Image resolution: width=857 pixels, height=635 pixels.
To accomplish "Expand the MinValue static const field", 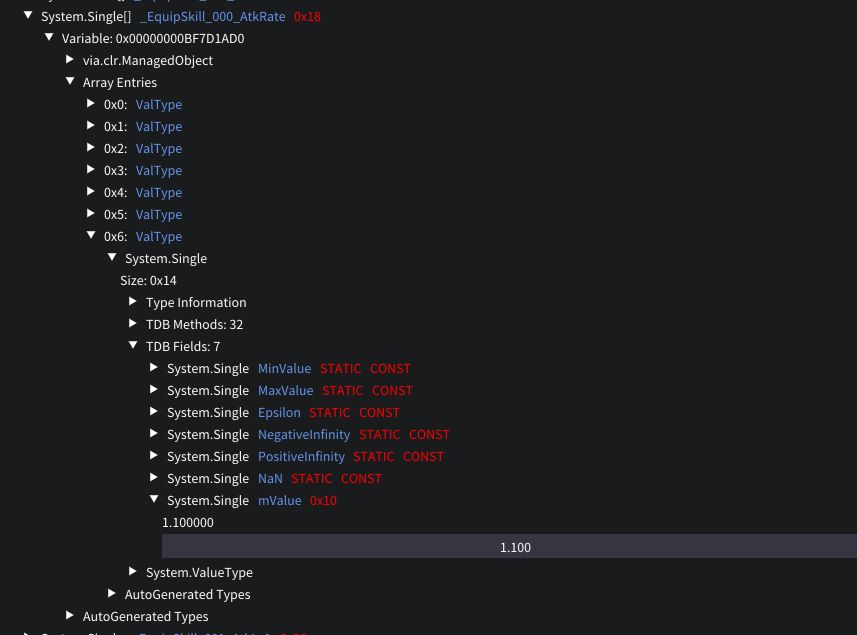I will tap(154, 368).
